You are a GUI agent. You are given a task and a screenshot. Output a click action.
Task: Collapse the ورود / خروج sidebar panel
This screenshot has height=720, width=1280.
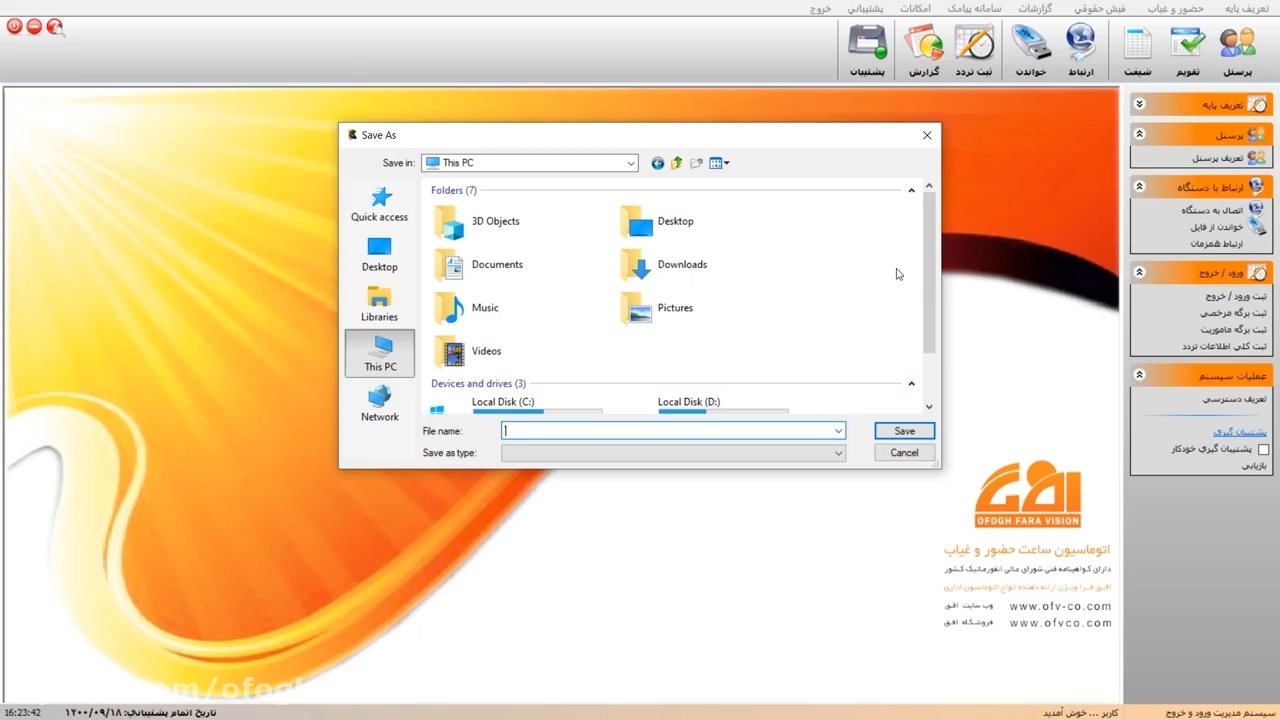[1139, 272]
